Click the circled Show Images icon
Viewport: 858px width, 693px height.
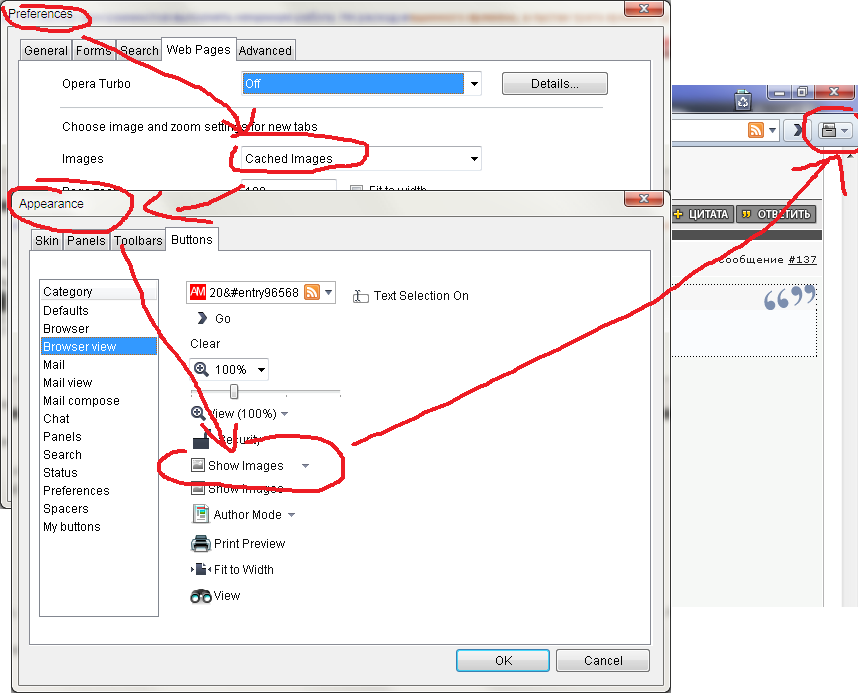[198, 465]
